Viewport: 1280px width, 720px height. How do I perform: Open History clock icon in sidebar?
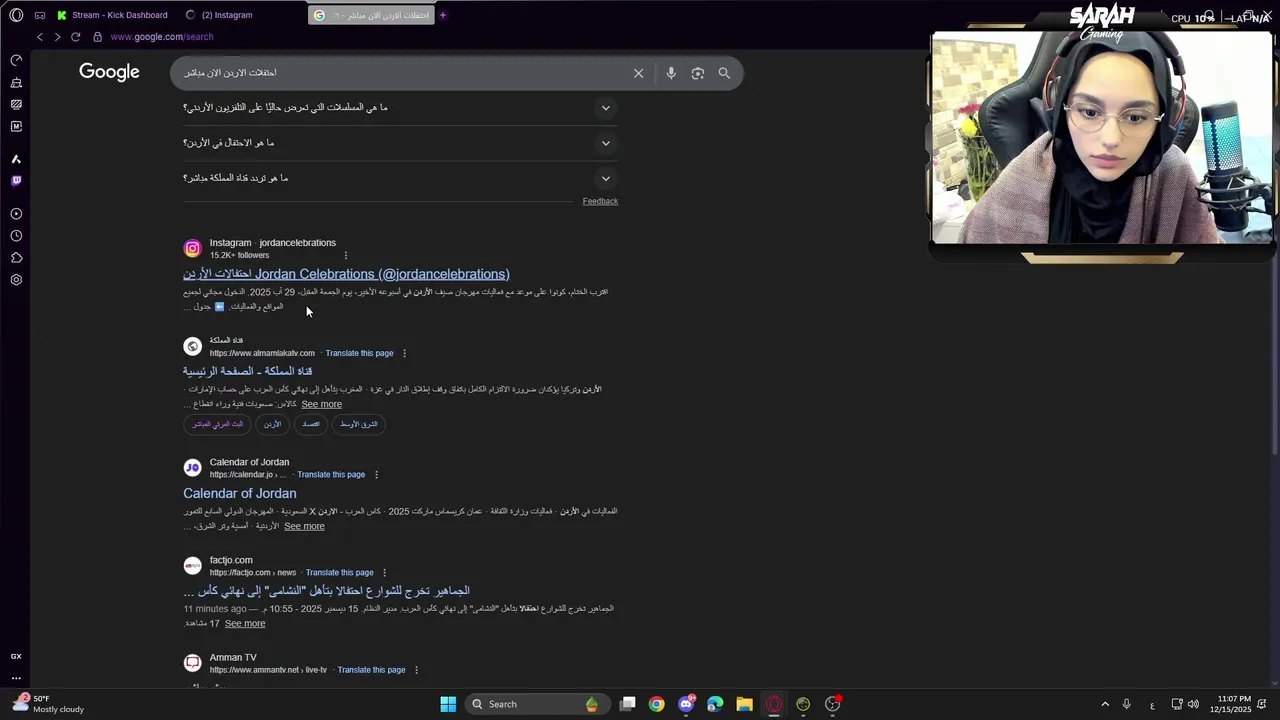coord(16,236)
